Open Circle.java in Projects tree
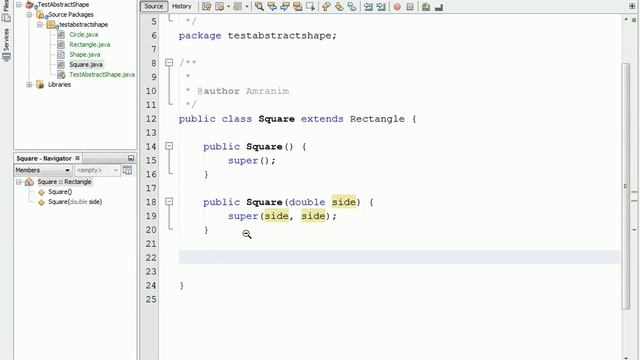 tap(83, 35)
